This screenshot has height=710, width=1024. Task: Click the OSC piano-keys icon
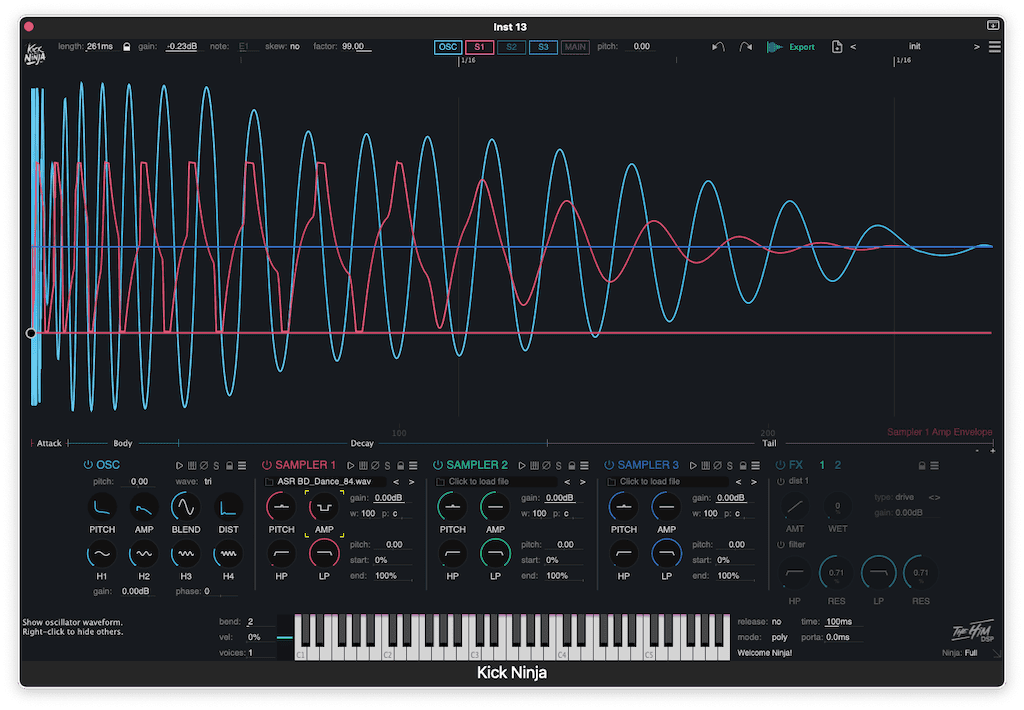[192, 466]
